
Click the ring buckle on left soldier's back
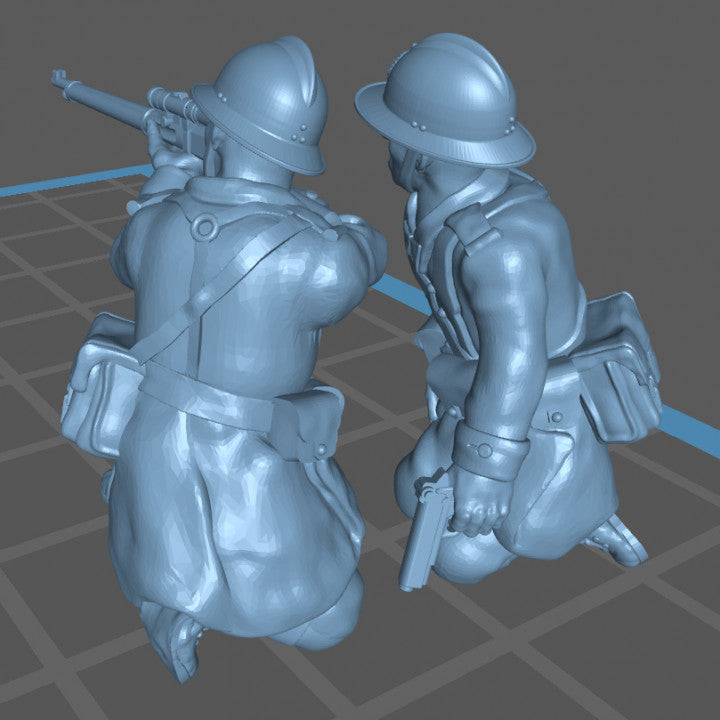click(x=205, y=227)
